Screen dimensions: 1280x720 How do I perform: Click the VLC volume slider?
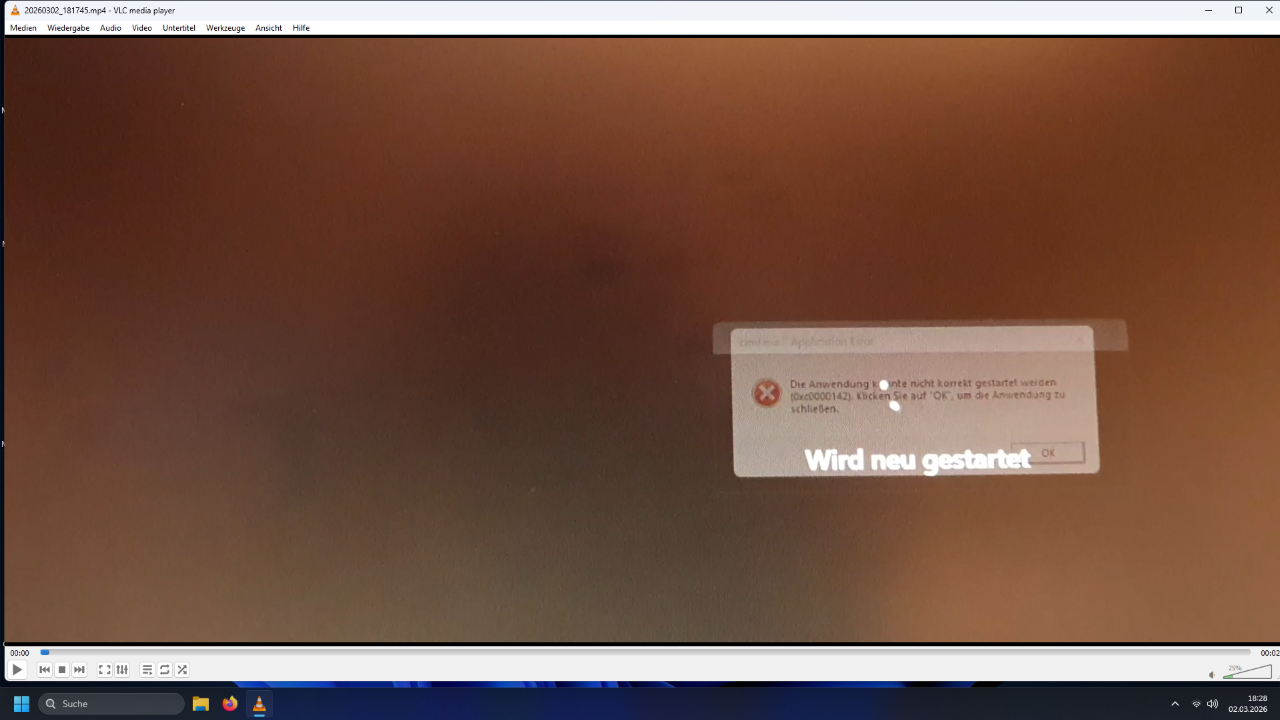(1246, 672)
